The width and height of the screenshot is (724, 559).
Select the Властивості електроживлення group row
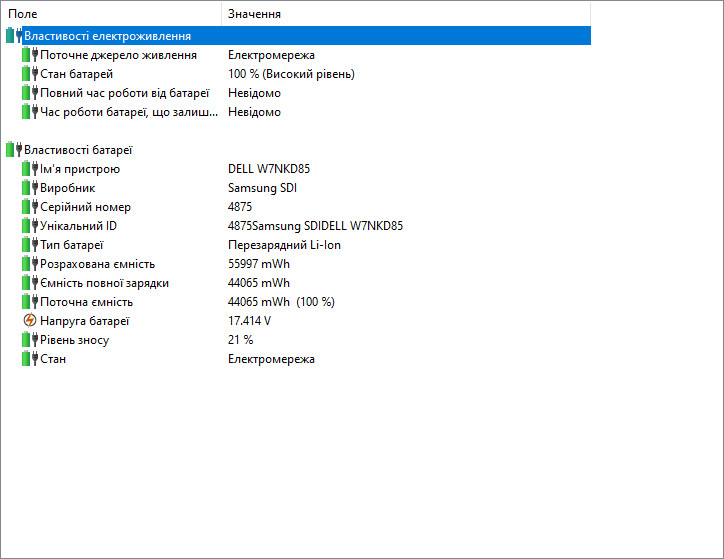pos(107,36)
